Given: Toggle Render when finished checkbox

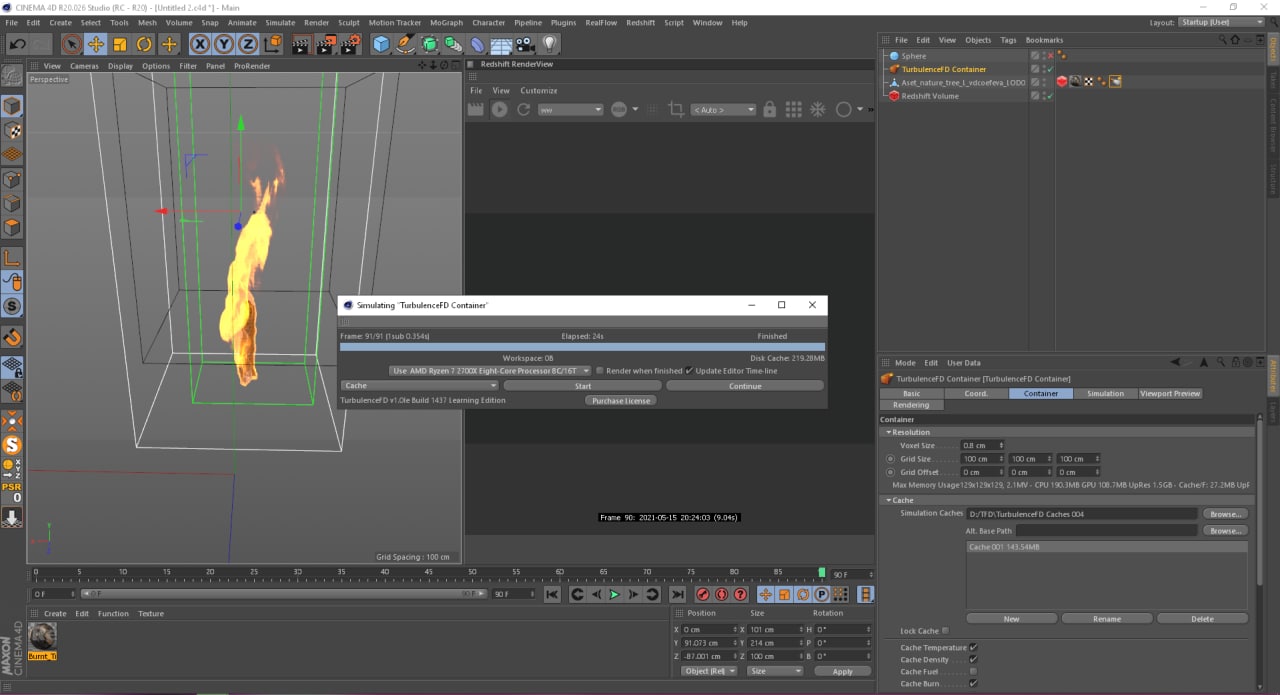Looking at the screenshot, I should pyautogui.click(x=600, y=370).
